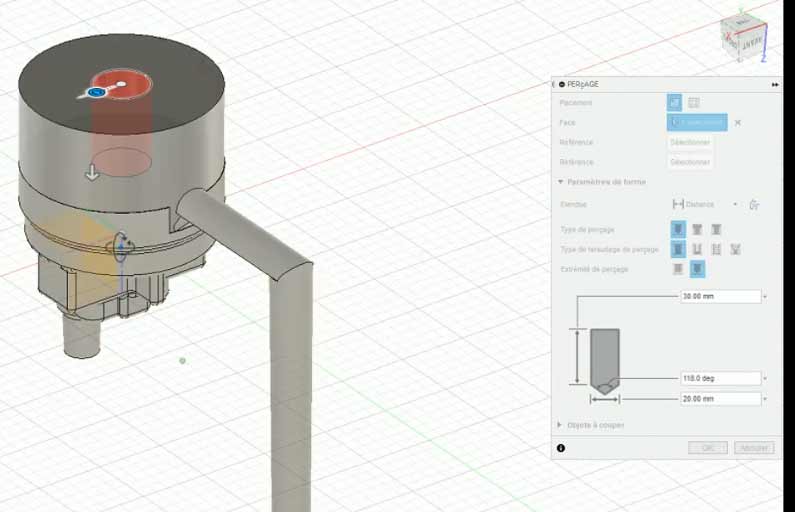
Task: Clear the selected Face with the X
Action: tap(738, 122)
